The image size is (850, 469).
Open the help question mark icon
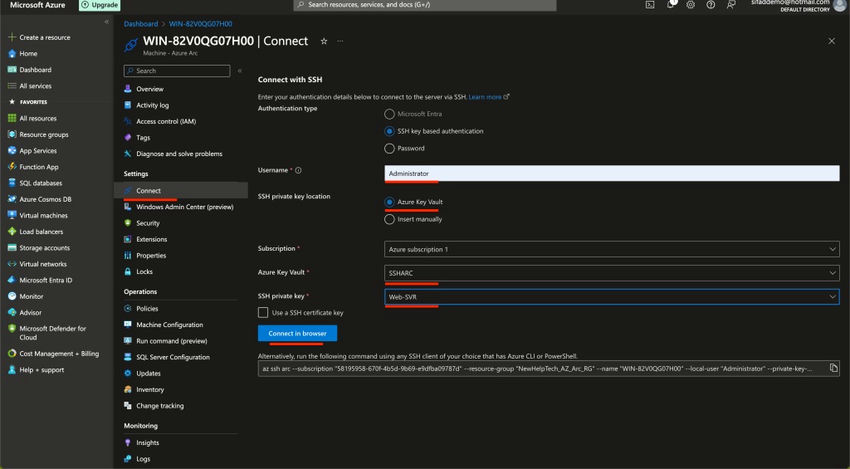tap(711, 5)
